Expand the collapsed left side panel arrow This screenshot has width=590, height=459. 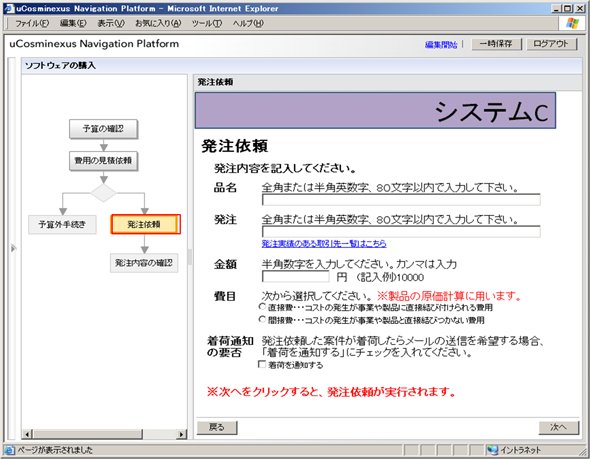click(x=13, y=248)
